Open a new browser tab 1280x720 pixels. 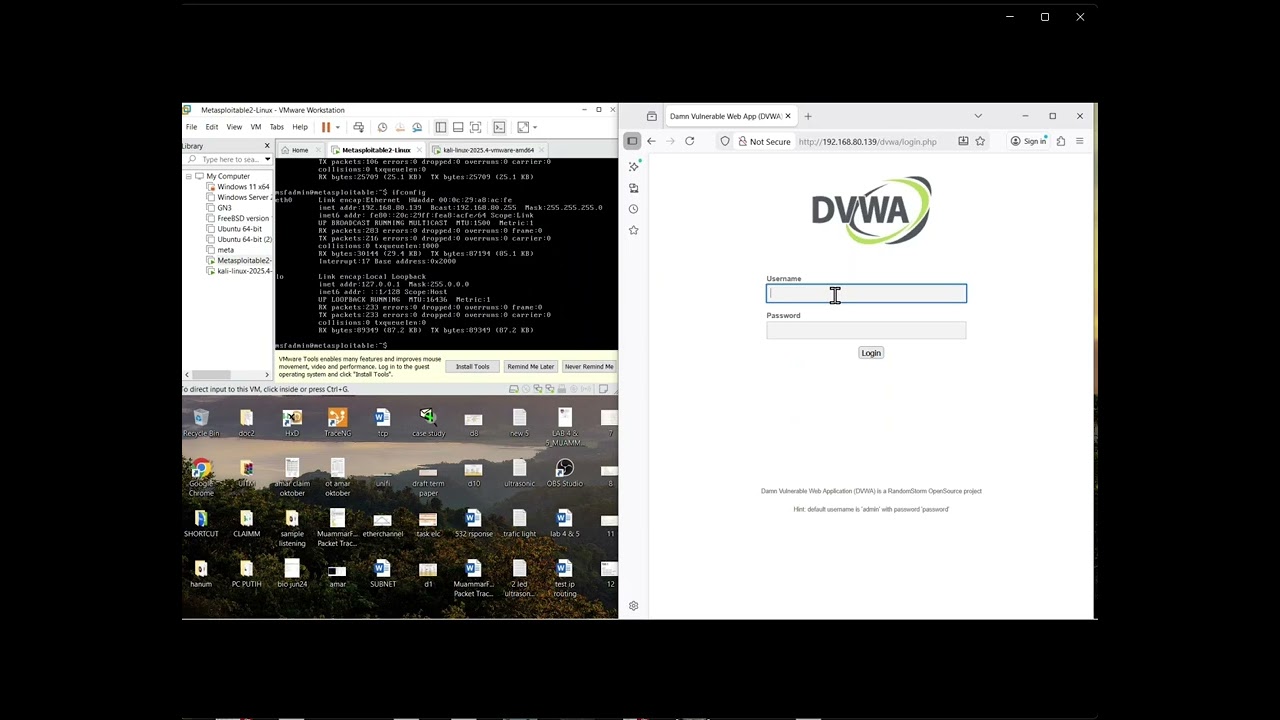pos(808,116)
